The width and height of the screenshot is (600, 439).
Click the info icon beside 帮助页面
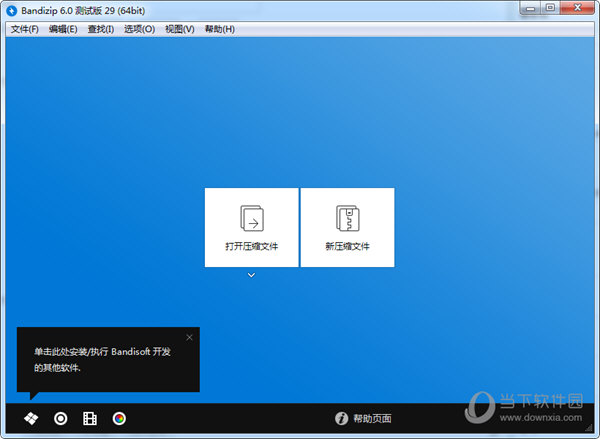point(341,418)
